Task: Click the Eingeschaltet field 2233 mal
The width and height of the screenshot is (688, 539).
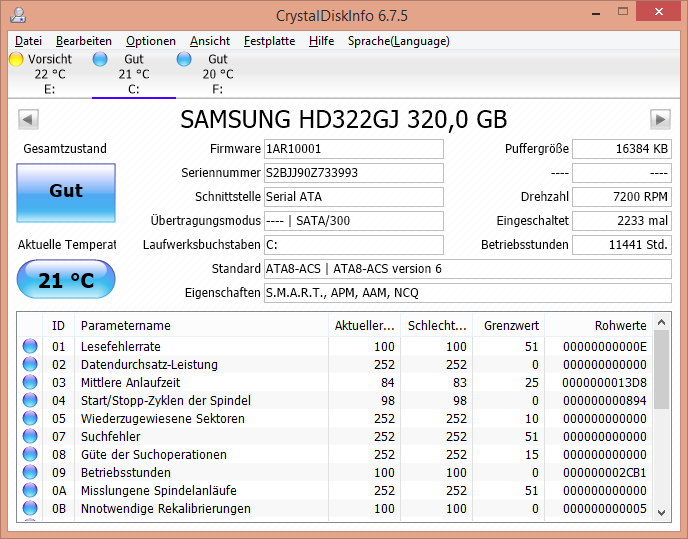Action: (622, 221)
